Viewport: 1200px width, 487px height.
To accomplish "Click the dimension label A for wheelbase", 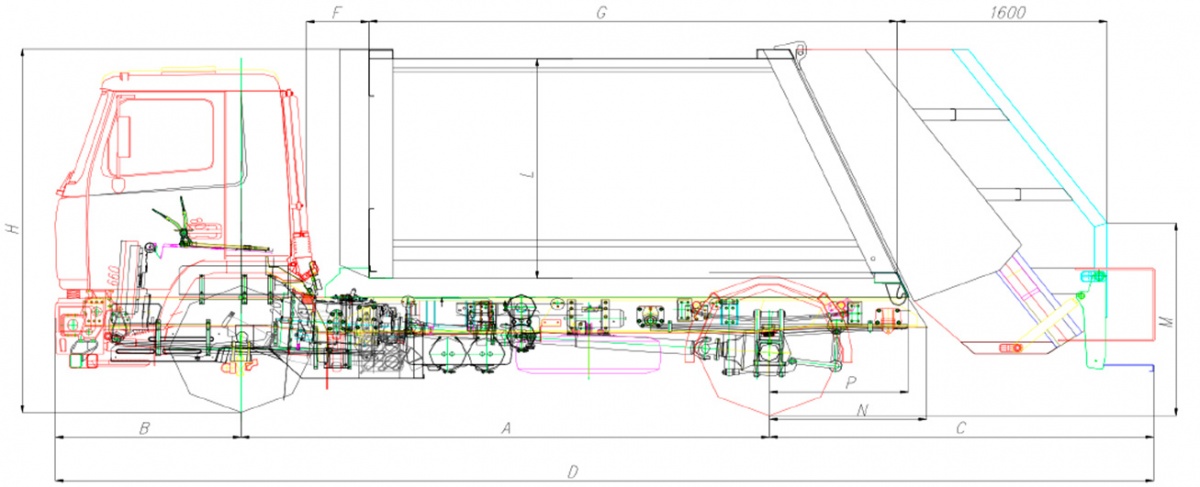I will 506,428.
